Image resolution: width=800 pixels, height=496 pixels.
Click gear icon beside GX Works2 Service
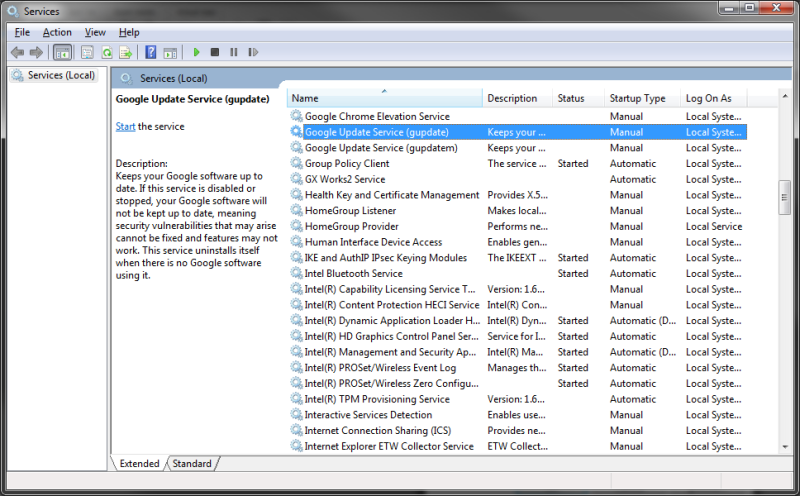296,179
